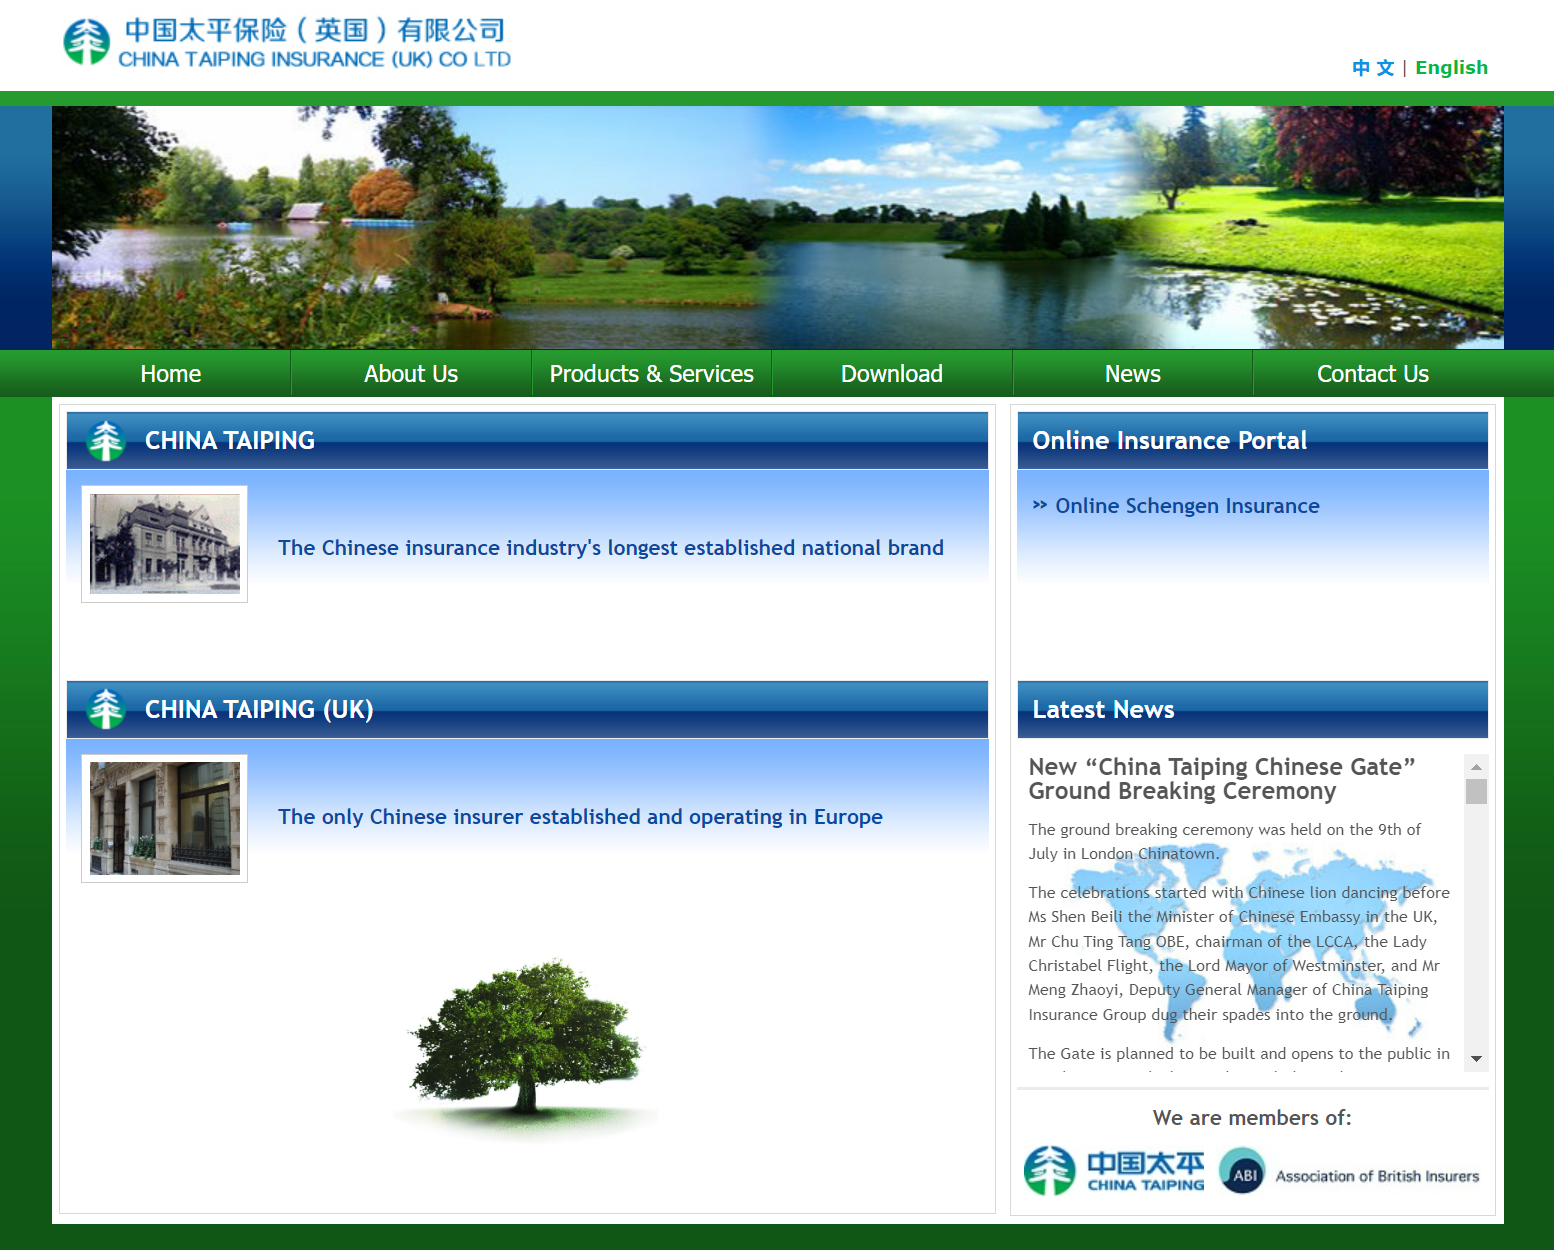Open the historic building black-and-white thumbnail
Viewport: 1554px width, 1250px height.
[165, 544]
